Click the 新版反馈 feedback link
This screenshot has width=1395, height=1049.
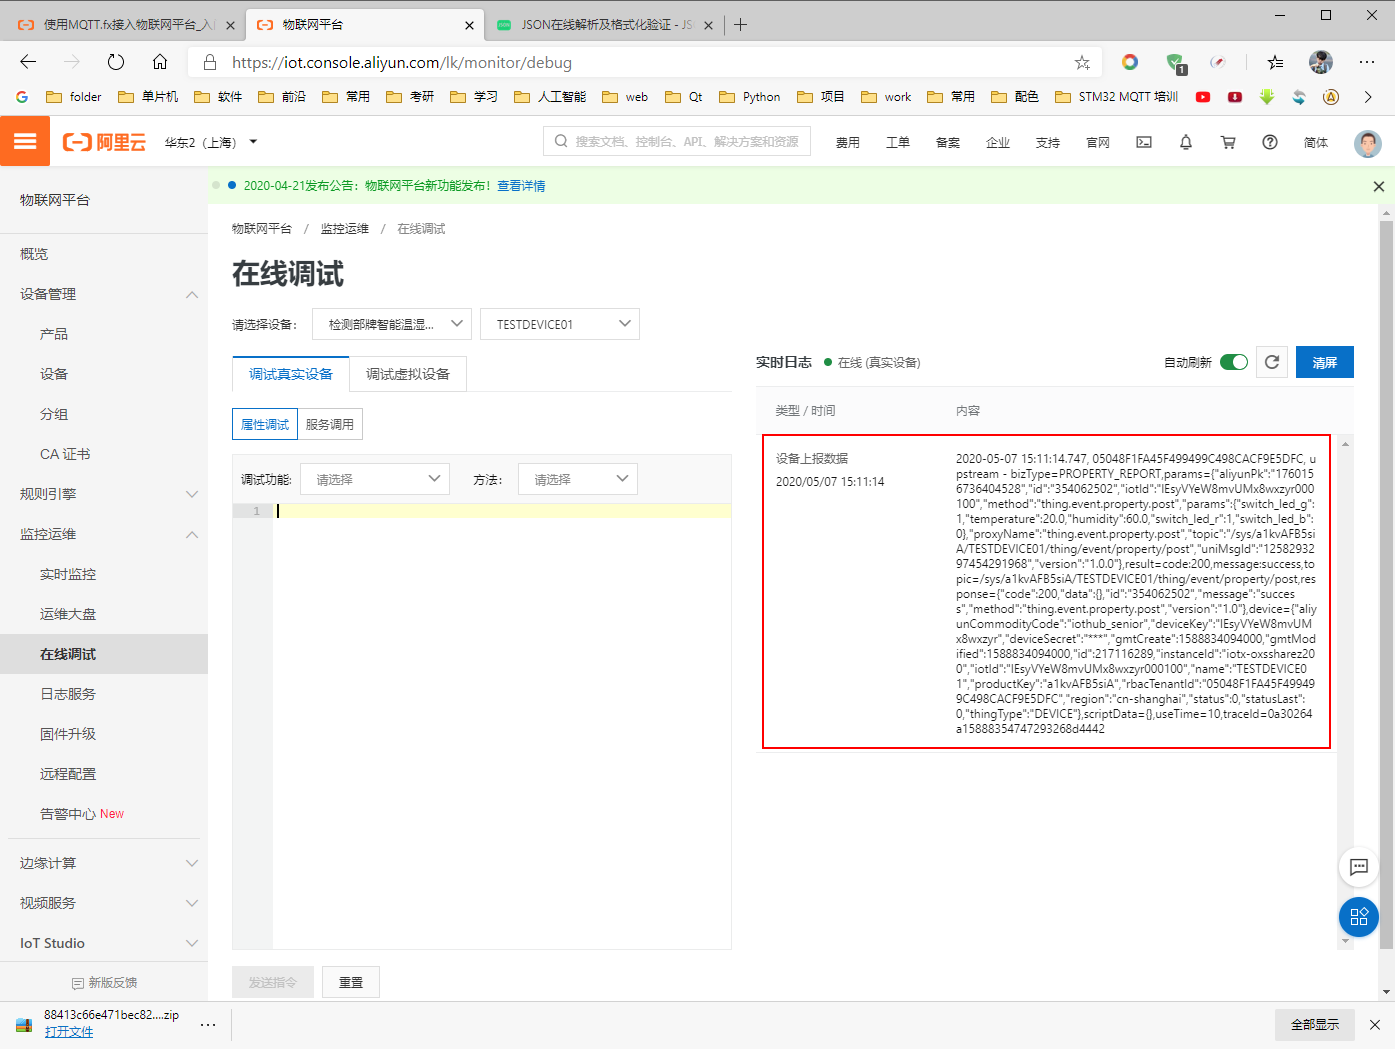coord(104,983)
